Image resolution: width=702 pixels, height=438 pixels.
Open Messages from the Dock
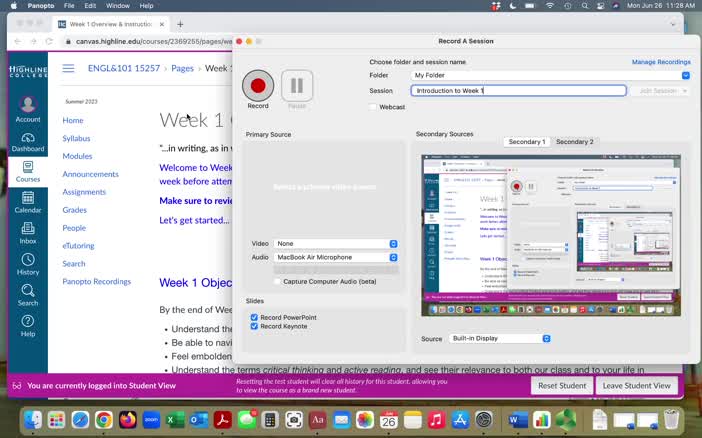tap(246, 420)
